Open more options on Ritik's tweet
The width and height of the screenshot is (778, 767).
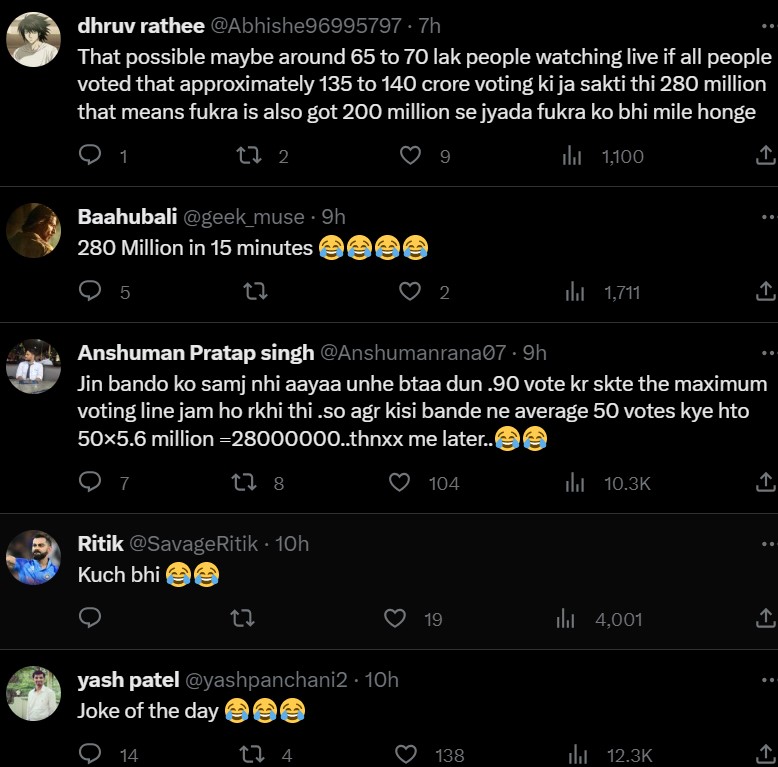(768, 544)
